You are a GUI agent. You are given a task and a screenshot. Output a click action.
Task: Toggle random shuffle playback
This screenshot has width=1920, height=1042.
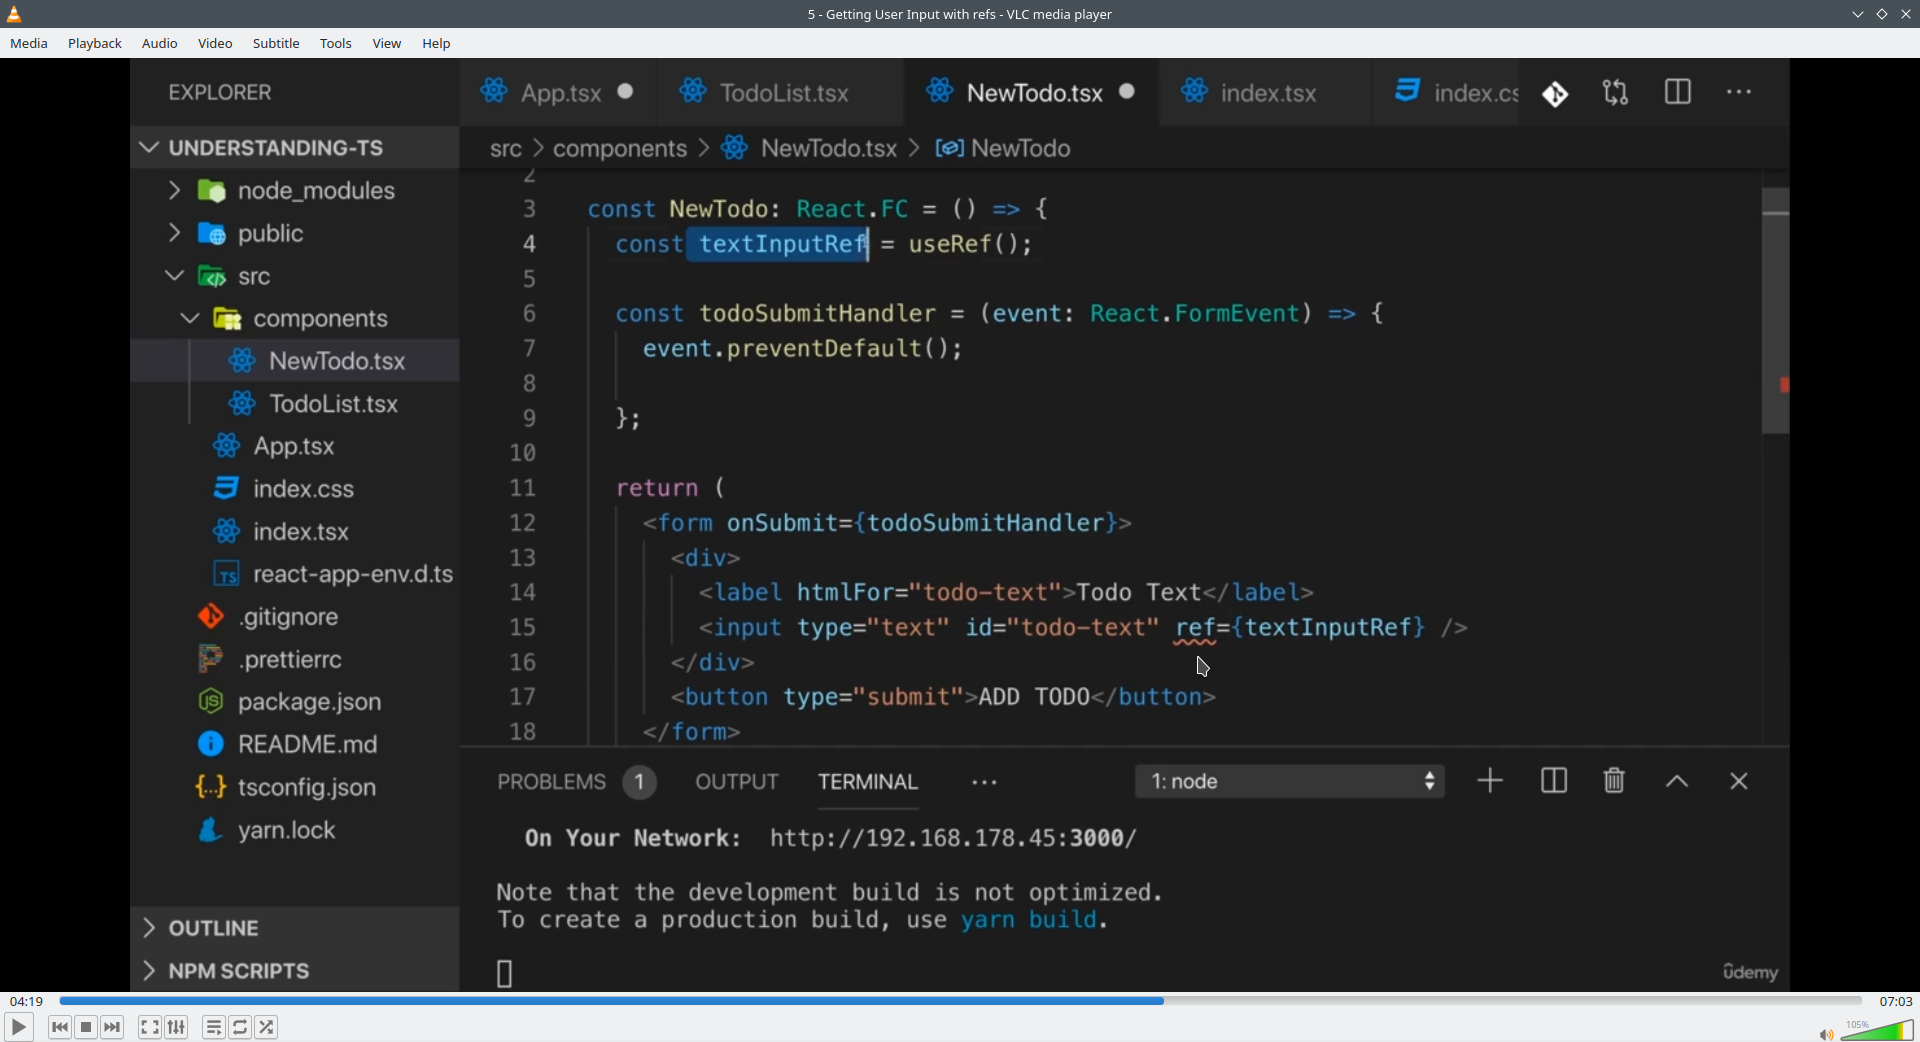click(267, 1027)
